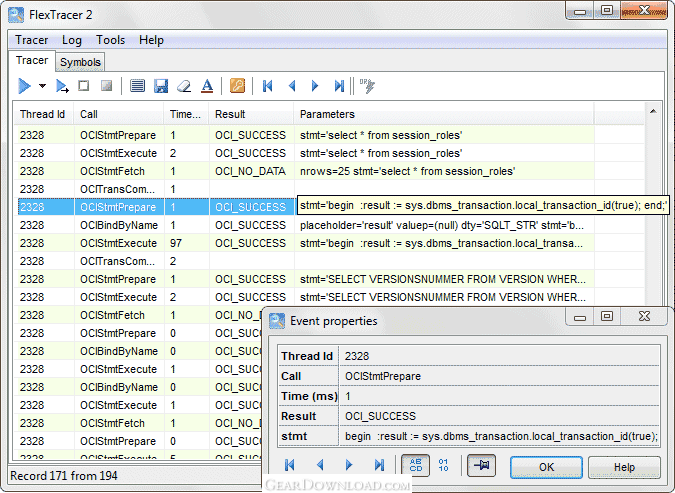Stop tracing with the square icon
The width and height of the screenshot is (675, 493).
[84, 86]
